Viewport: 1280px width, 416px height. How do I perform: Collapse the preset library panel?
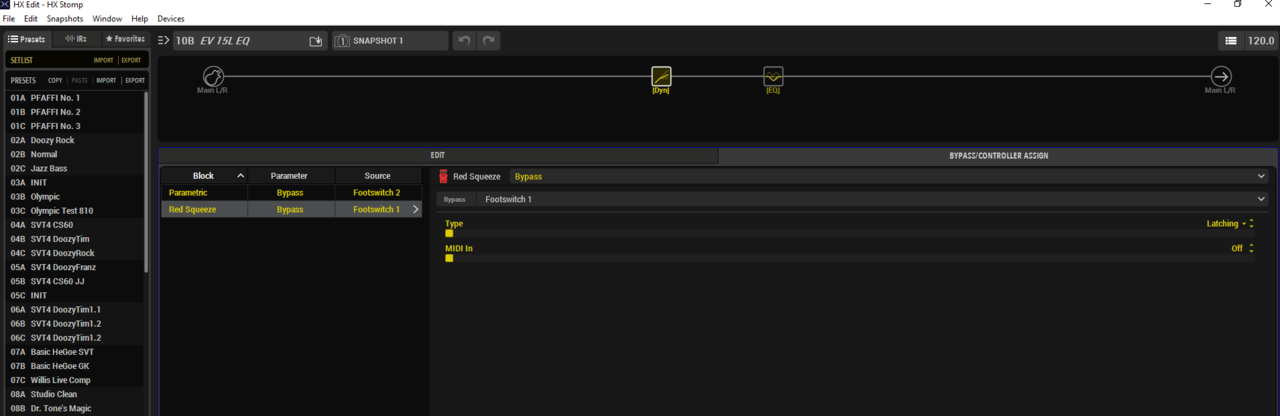coord(164,41)
